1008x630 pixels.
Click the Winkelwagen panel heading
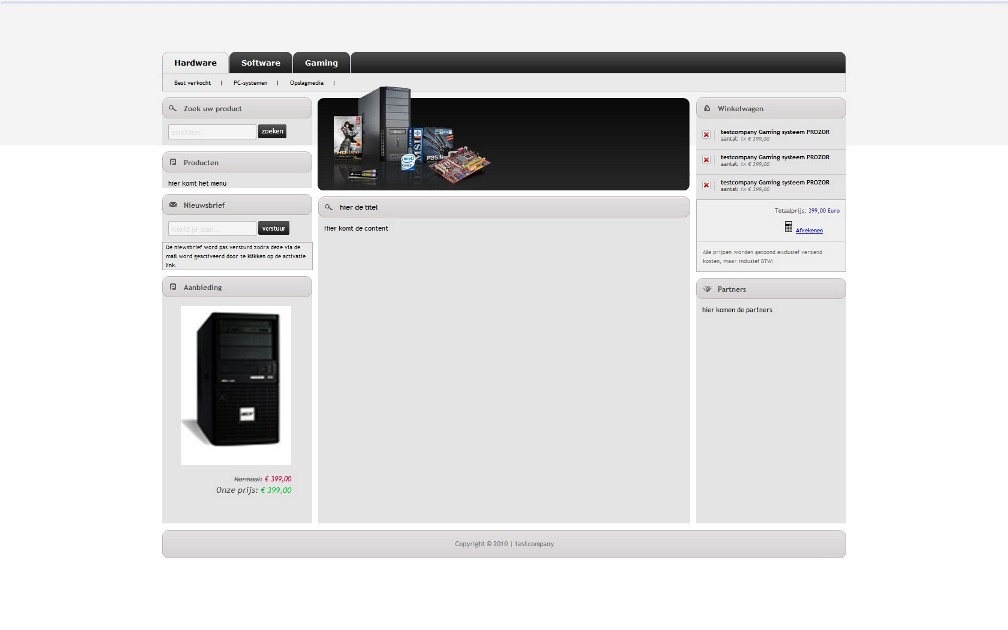[x=741, y=109]
